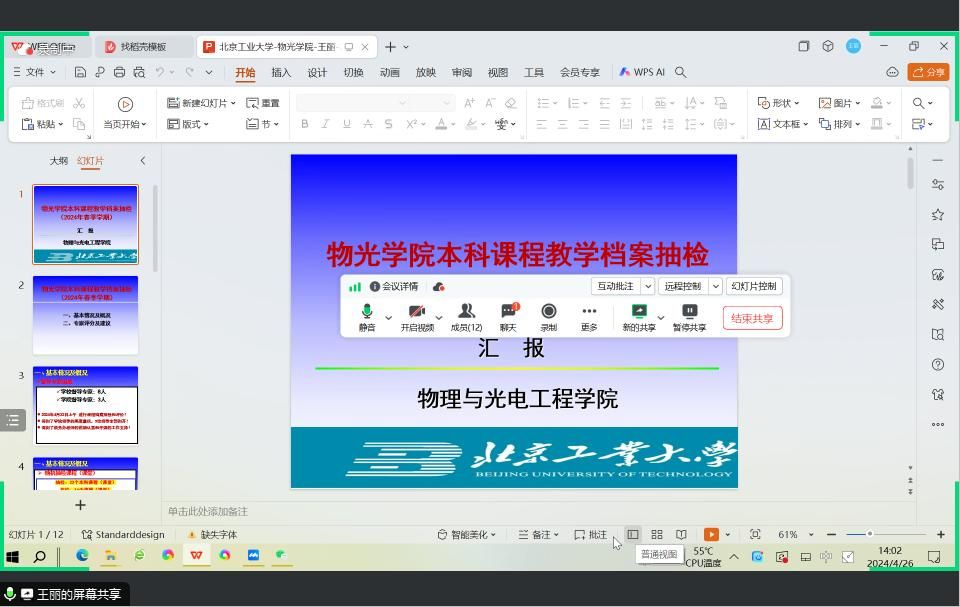Screen dimensions: 960x607
Task: Click the WPS AI icon
Action: 642,72
